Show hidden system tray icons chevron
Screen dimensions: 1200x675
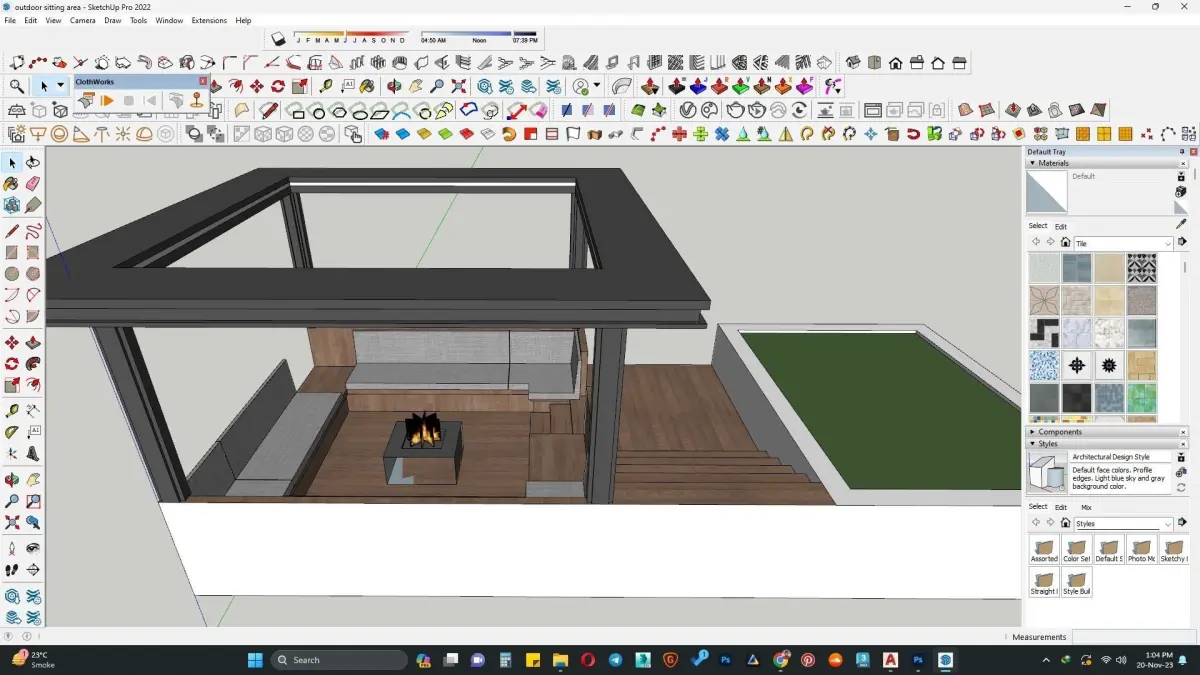1046,660
